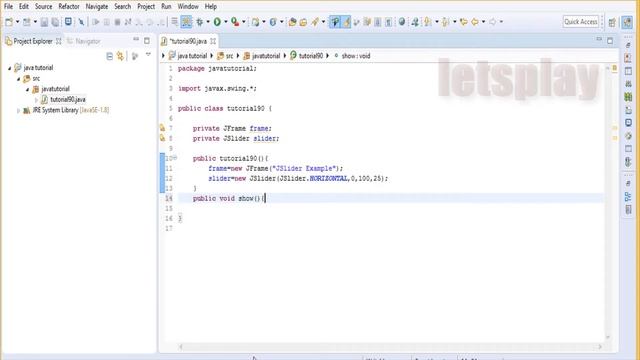Open the Back history dropdown arrow
The image size is (640, 360).
(483, 22)
